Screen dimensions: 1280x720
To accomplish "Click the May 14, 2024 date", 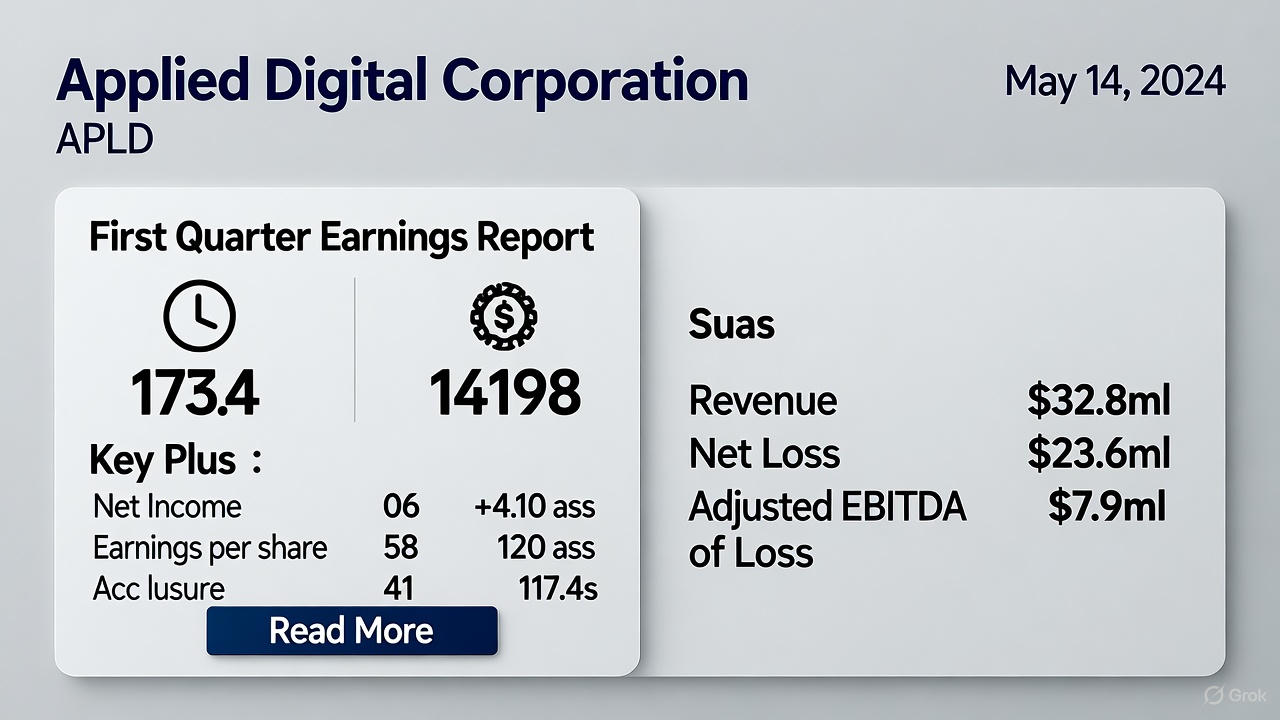I will coord(1115,81).
